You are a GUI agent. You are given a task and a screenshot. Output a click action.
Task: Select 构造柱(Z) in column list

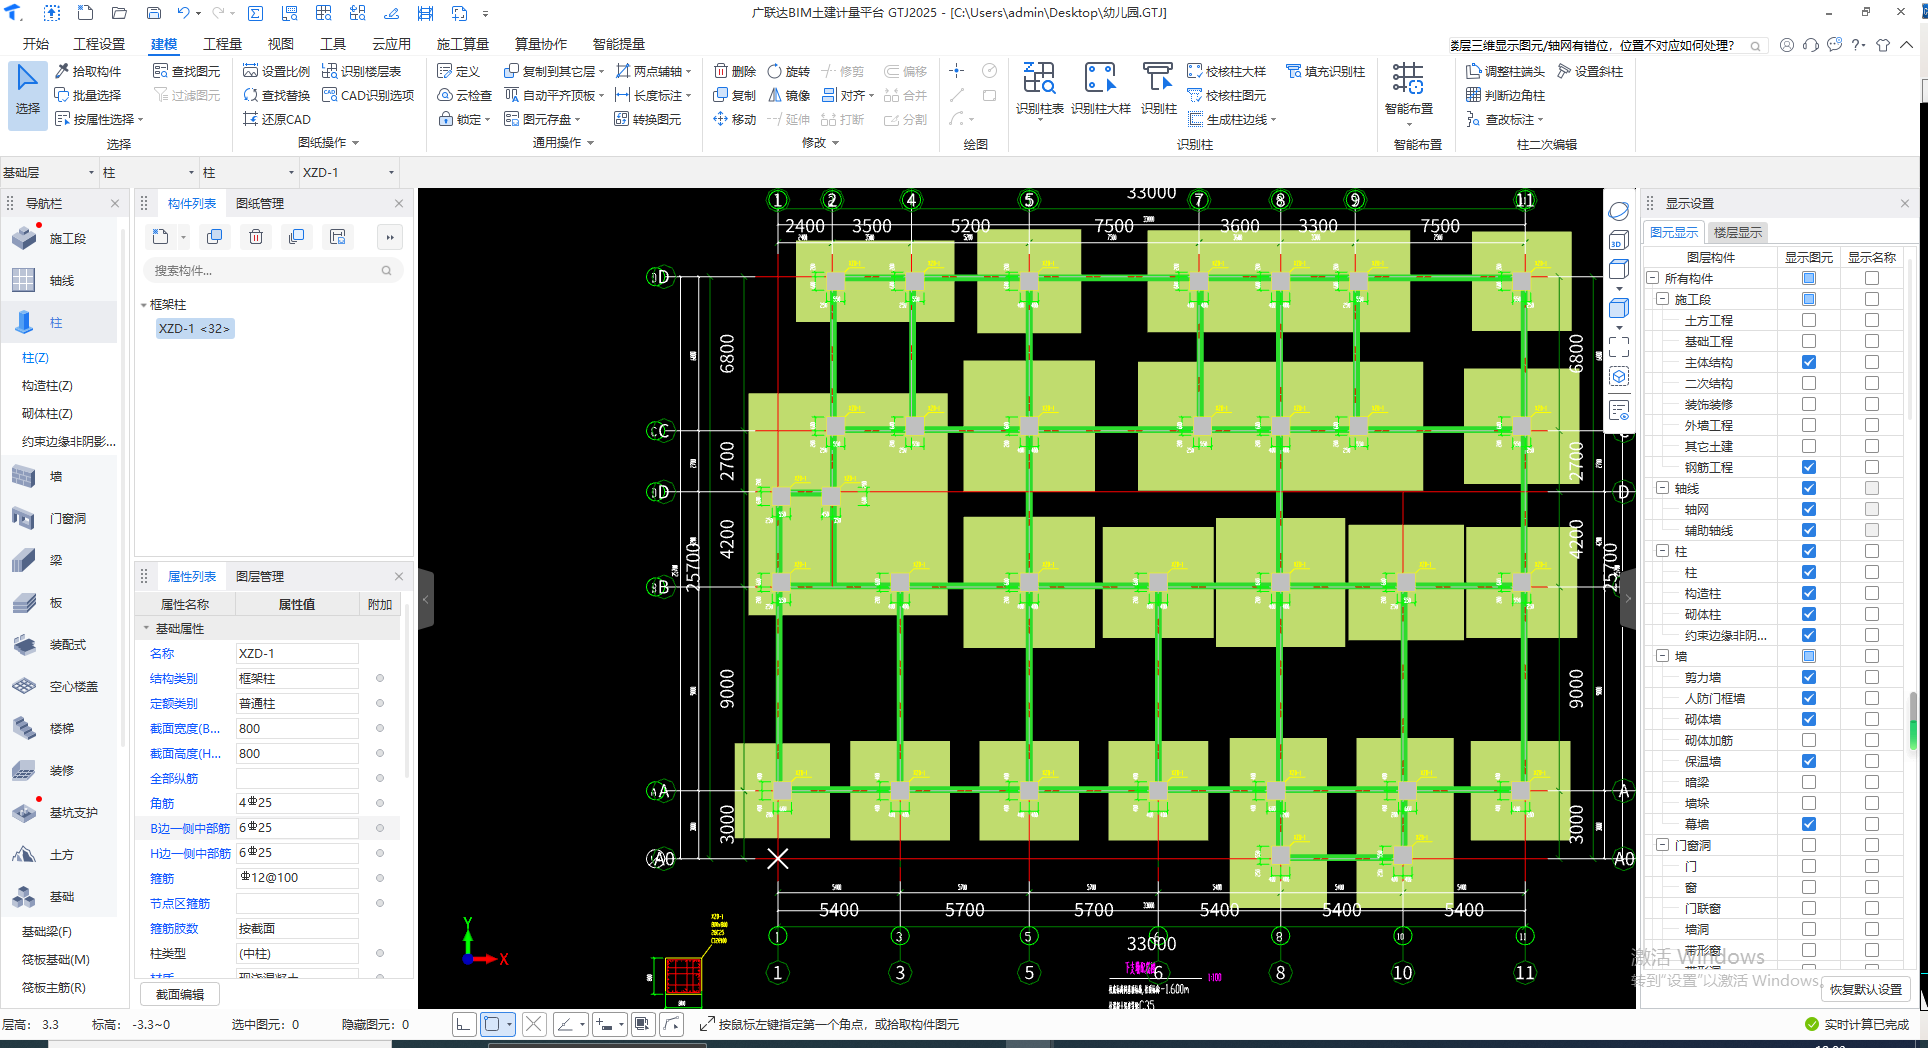(x=47, y=385)
